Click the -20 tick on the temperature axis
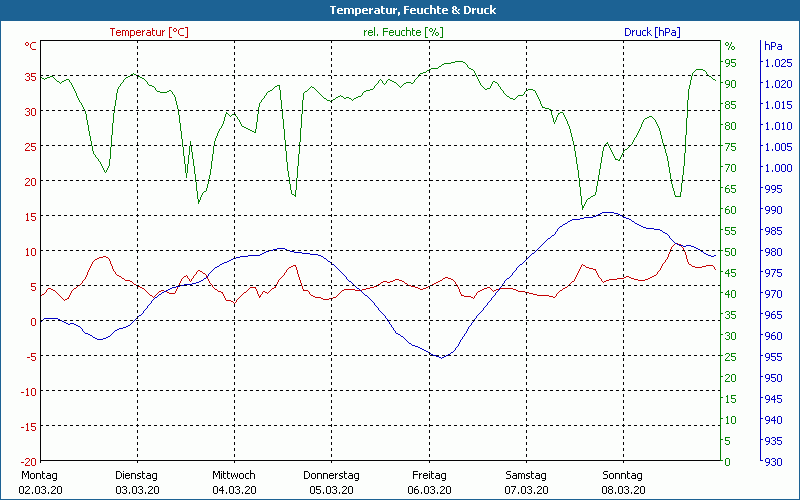 pos(29,461)
